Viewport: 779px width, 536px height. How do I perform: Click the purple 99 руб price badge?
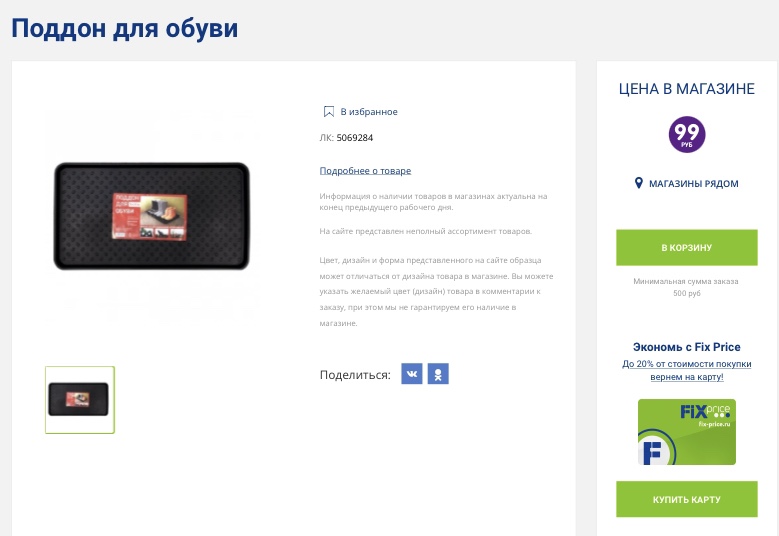687,135
